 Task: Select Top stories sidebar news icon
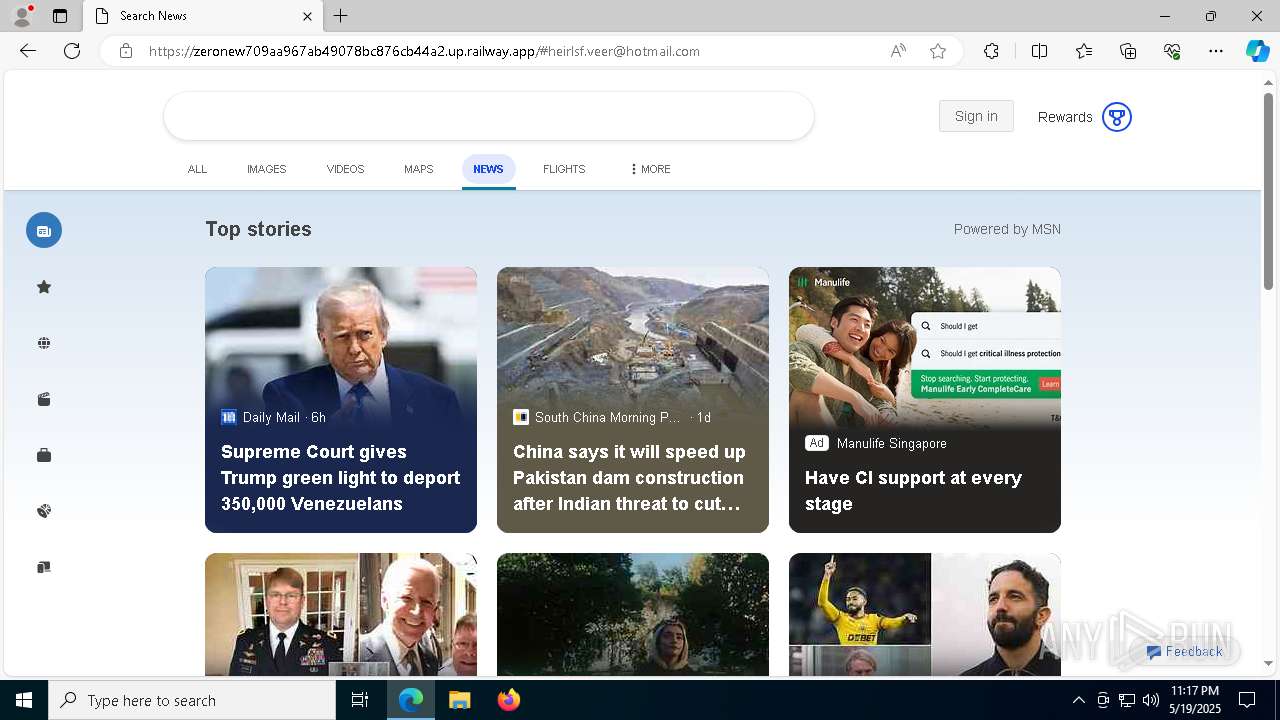44,230
